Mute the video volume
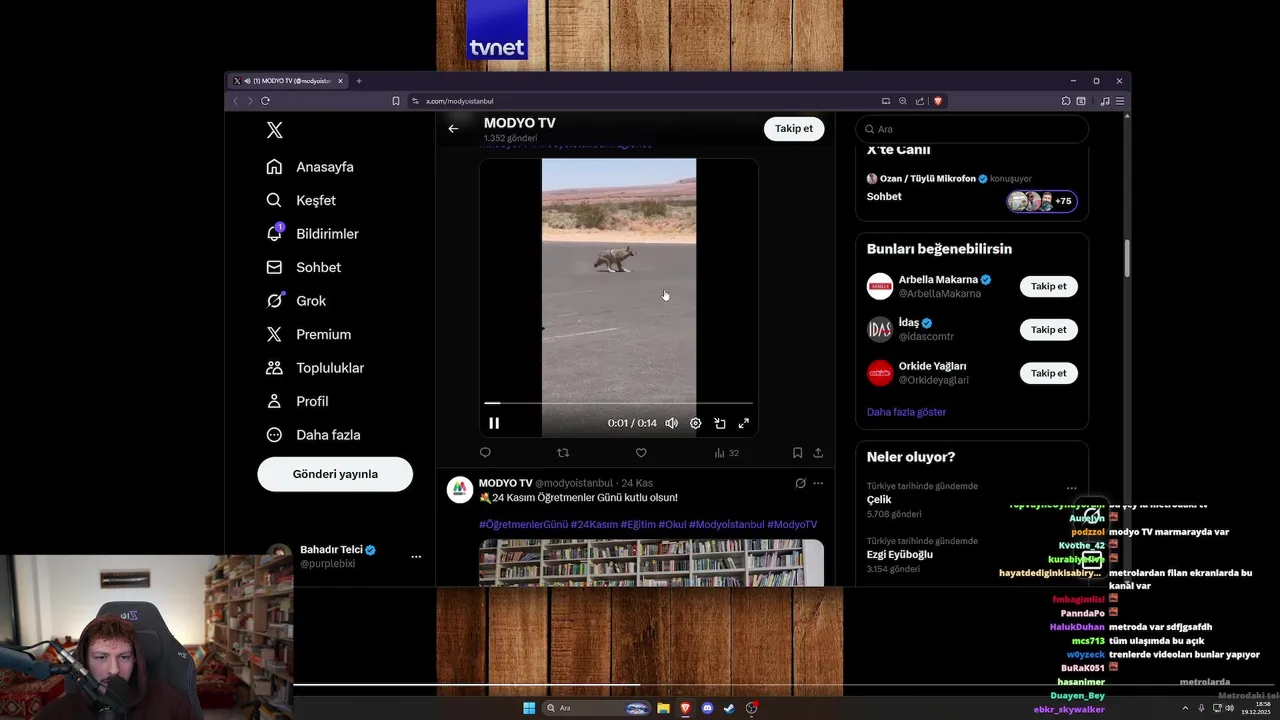This screenshot has height=720, width=1280. [672, 423]
